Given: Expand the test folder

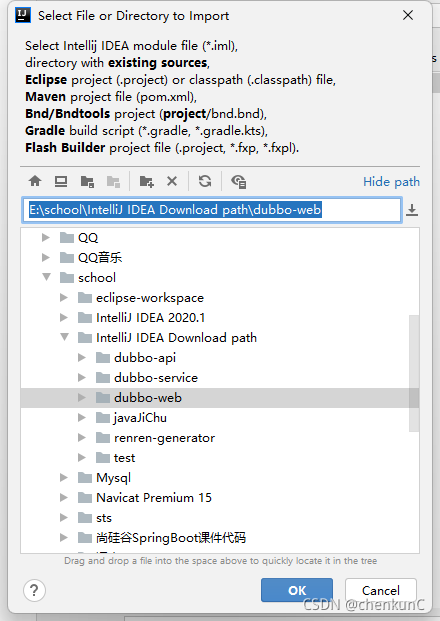Looking at the screenshot, I should [82, 457].
